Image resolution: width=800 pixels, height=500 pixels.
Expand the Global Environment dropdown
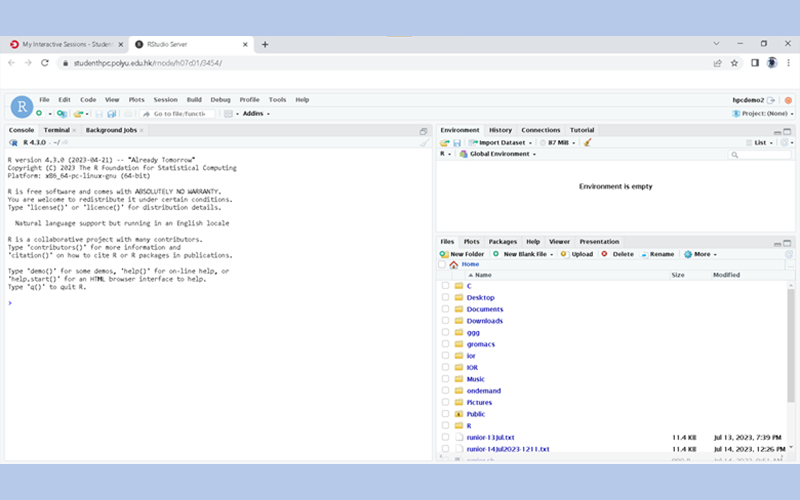501,154
